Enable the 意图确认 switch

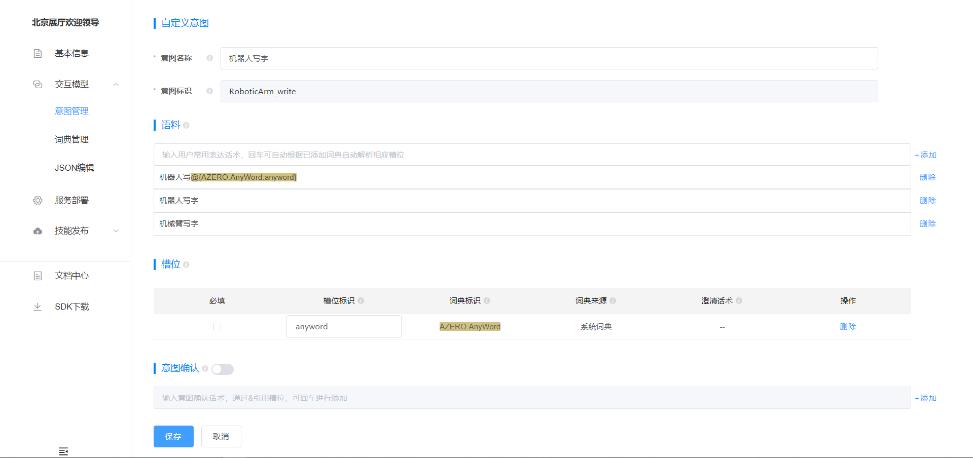(x=222, y=369)
